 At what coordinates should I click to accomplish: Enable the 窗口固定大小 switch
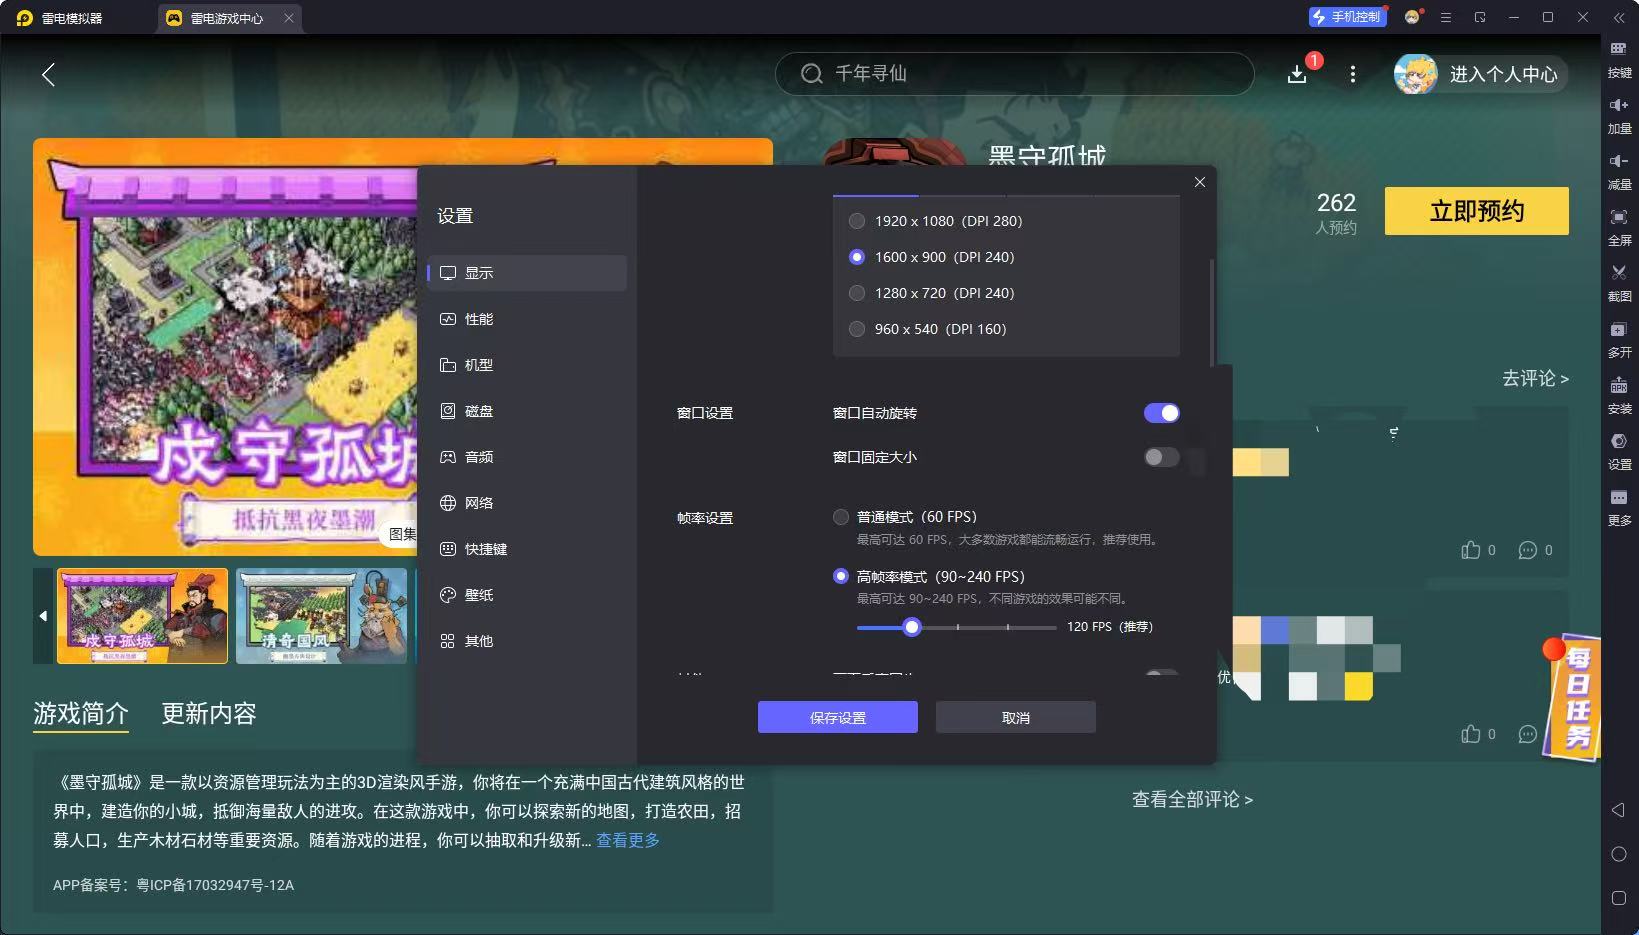1161,457
